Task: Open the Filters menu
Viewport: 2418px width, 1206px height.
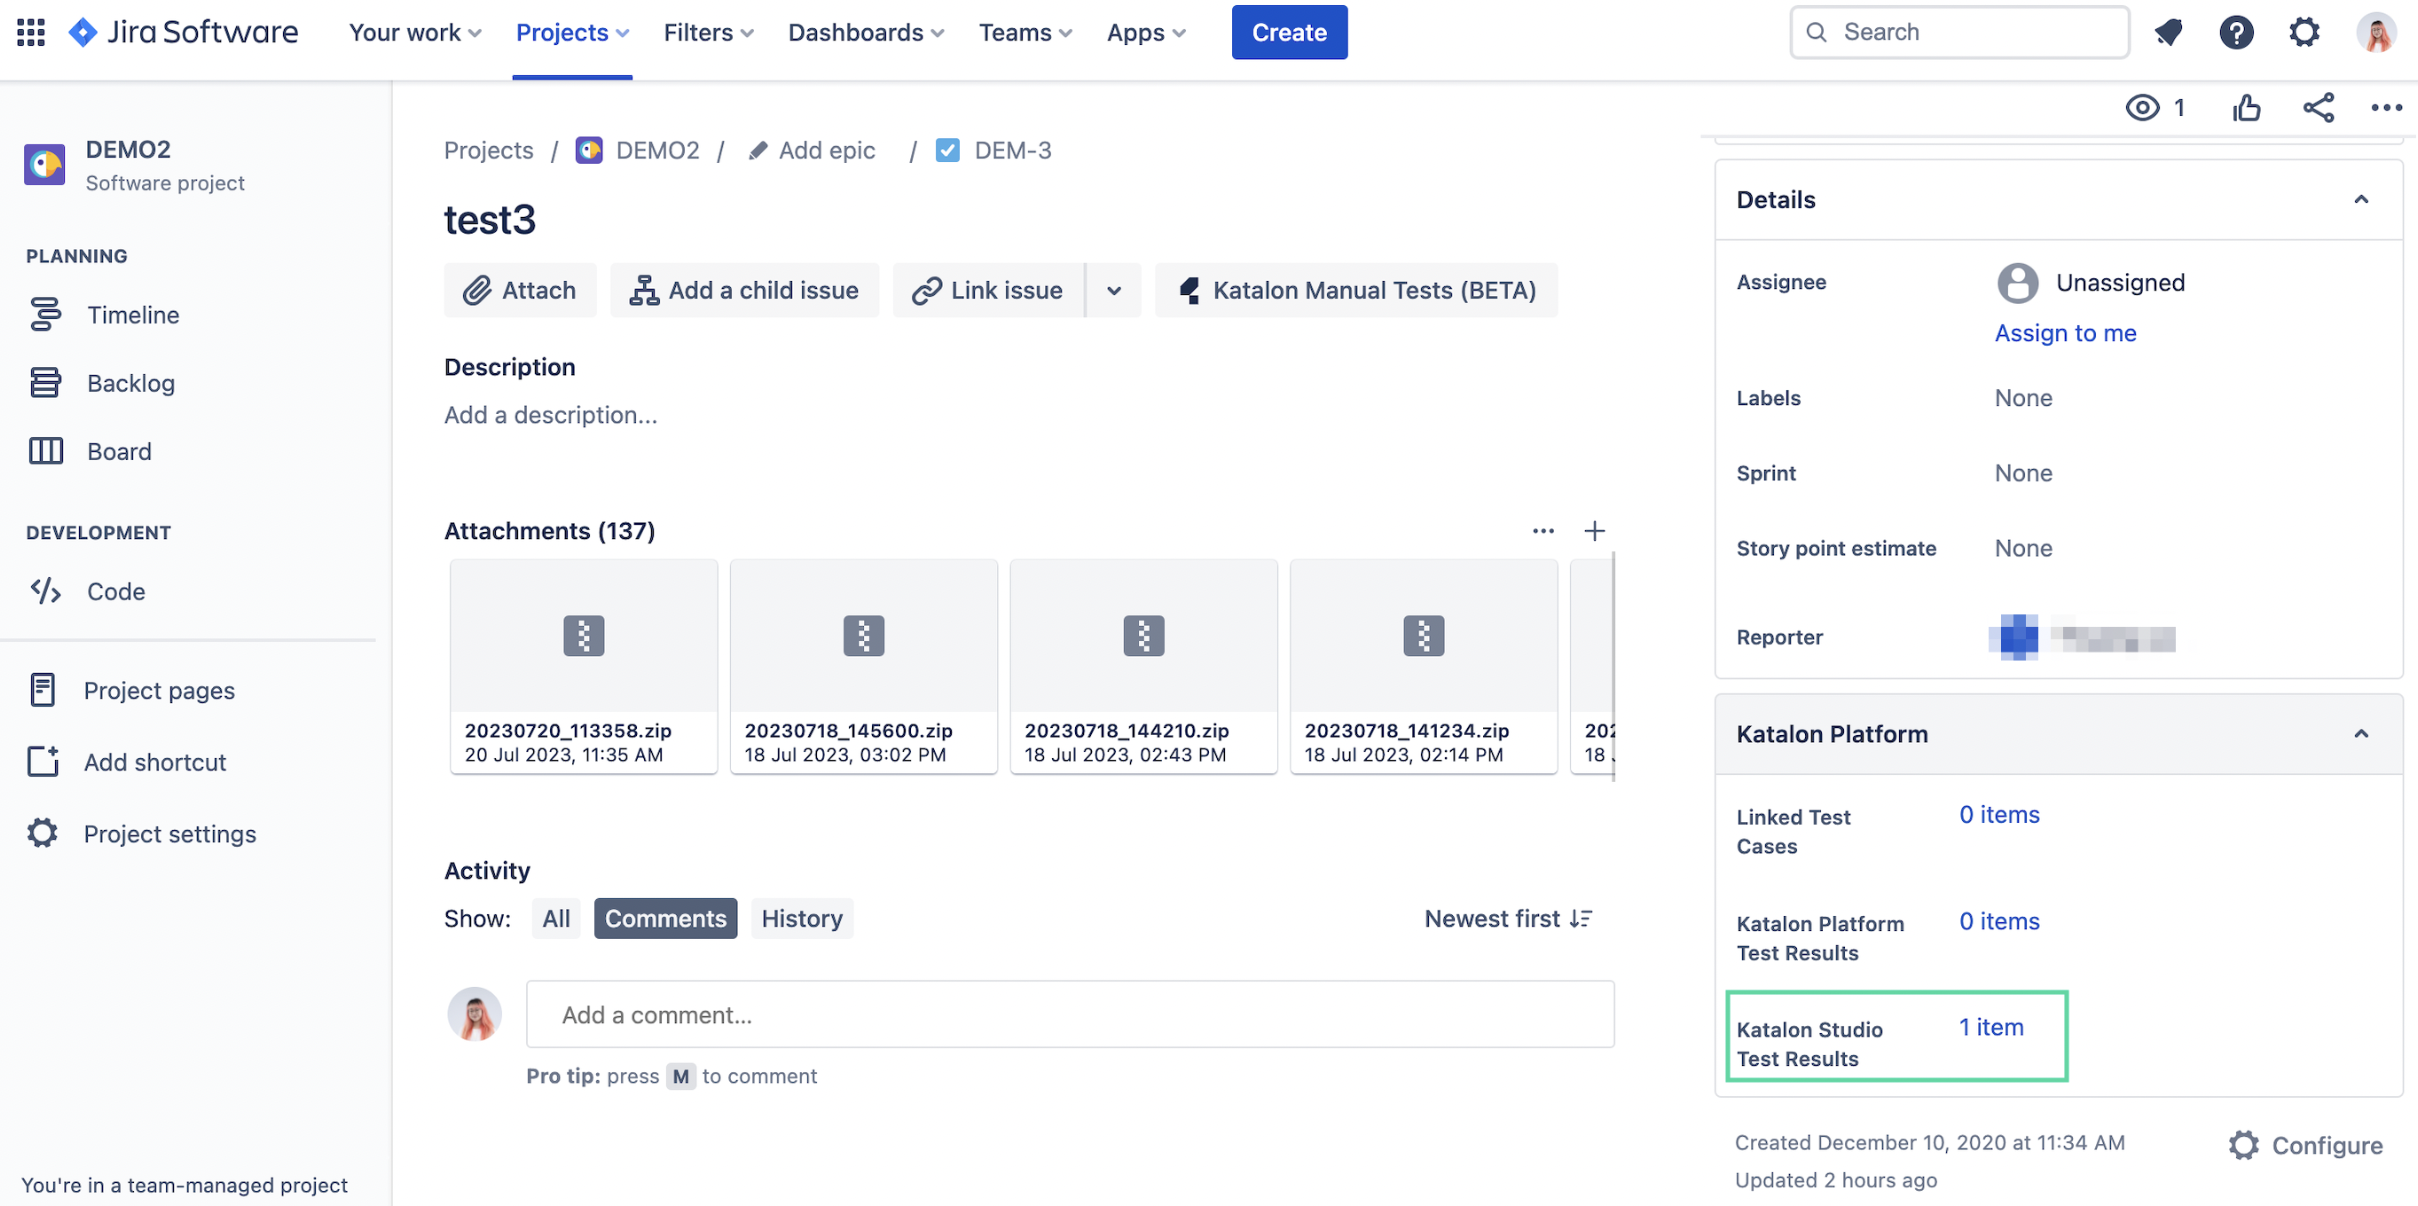Action: (x=708, y=32)
